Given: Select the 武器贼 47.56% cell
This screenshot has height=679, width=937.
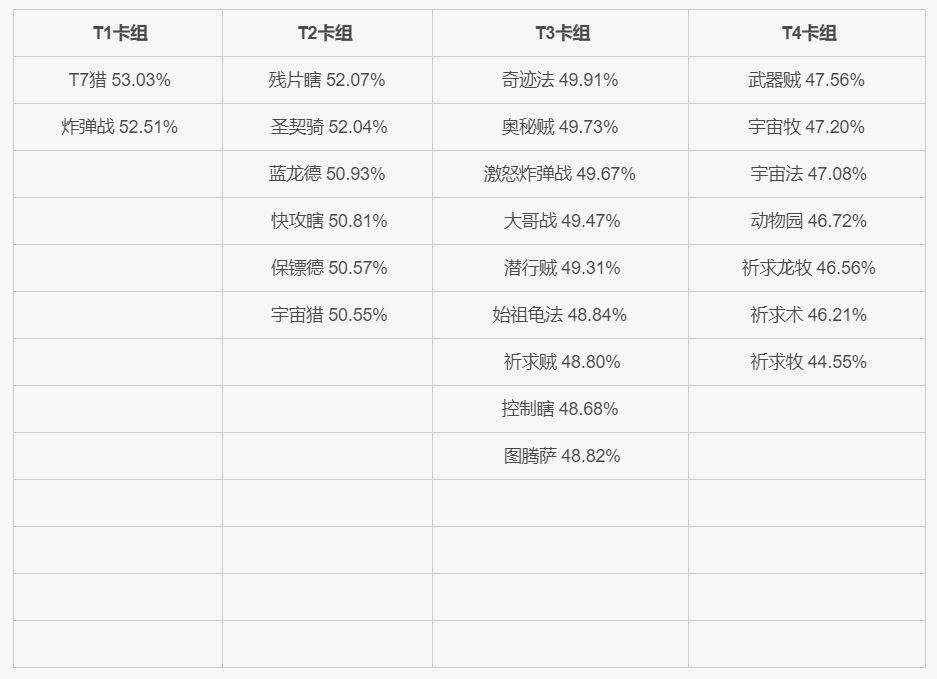Looking at the screenshot, I should pos(807,80).
